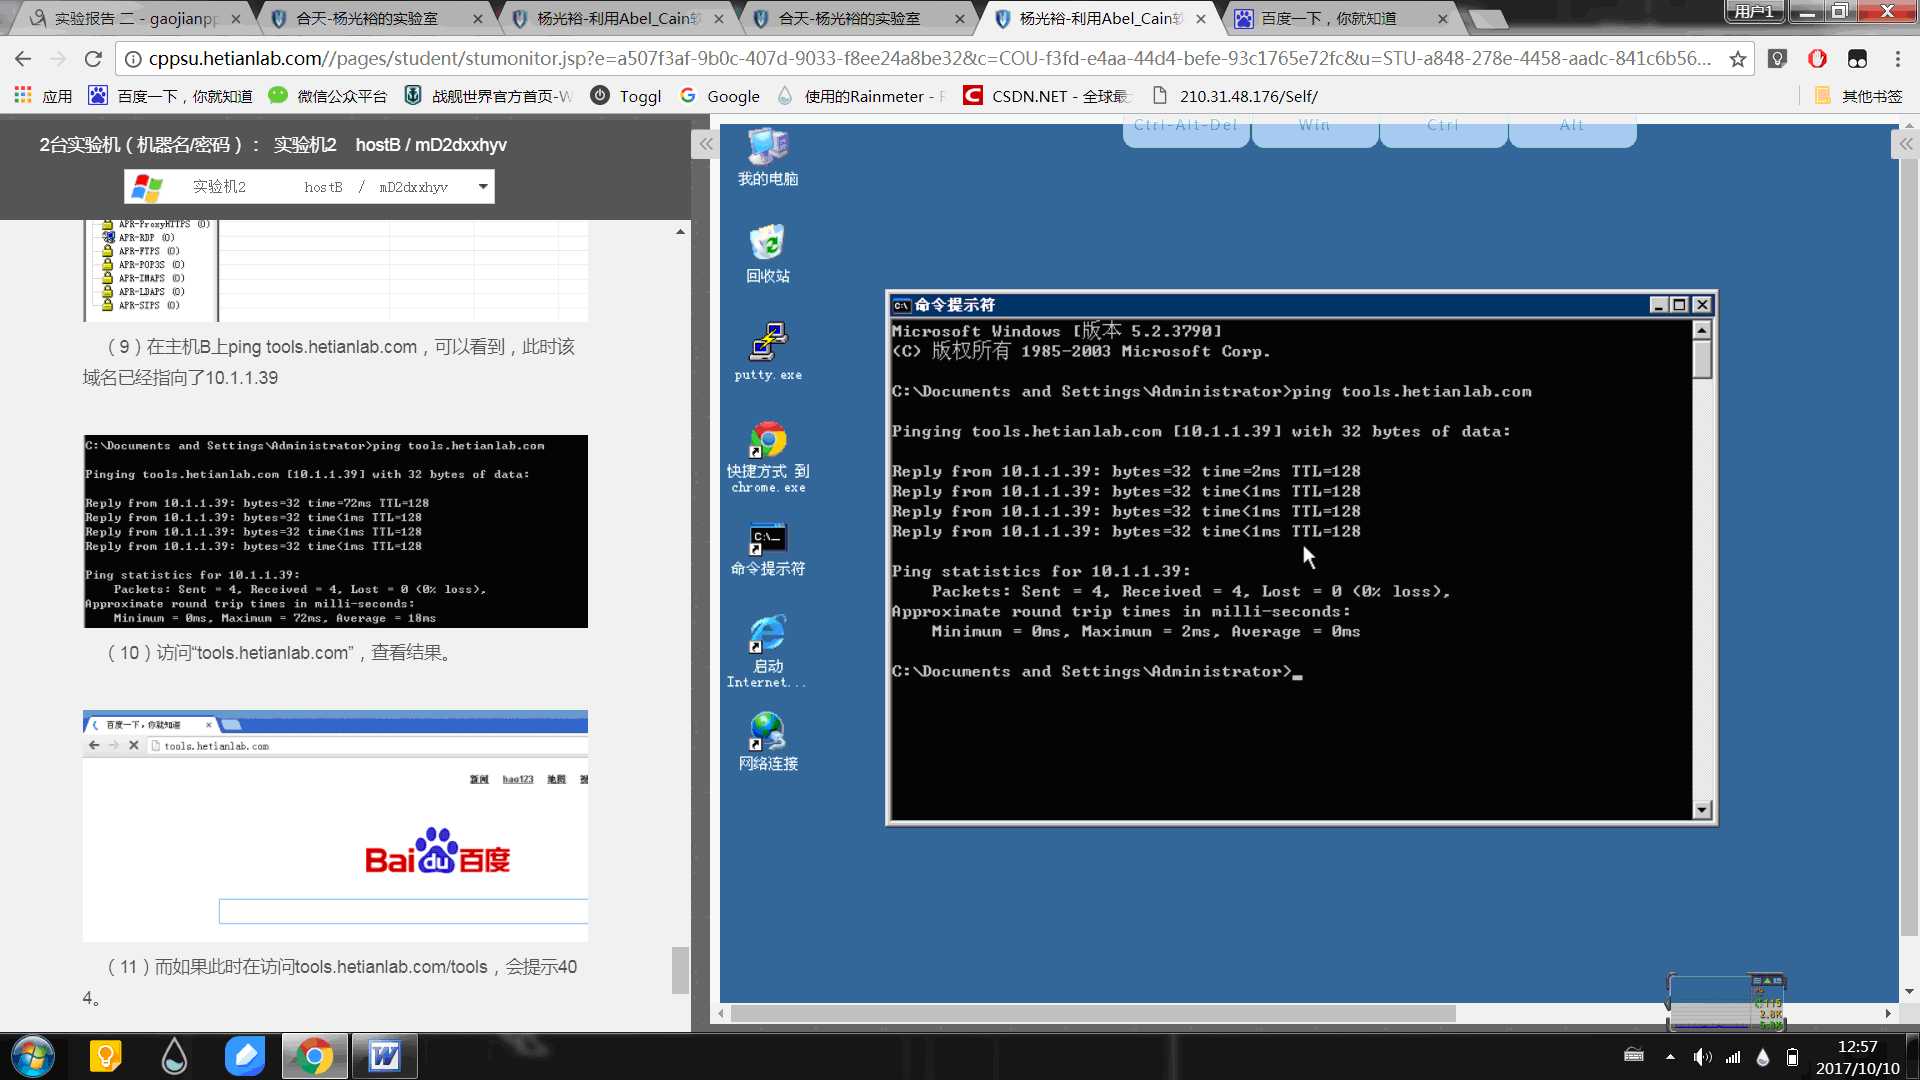1920x1080 pixels.
Task: Open the 其他书签 folder
Action: click(1858, 96)
